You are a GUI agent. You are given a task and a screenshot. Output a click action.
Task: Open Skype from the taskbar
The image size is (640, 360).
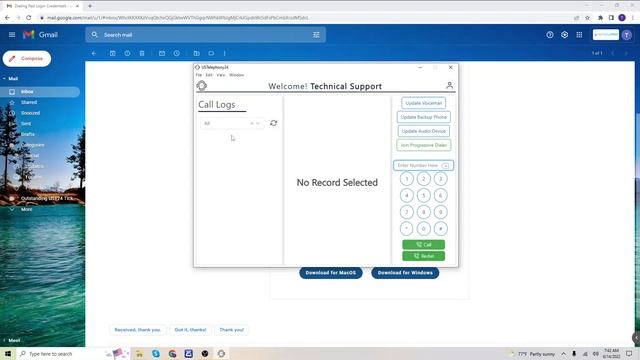point(156,353)
